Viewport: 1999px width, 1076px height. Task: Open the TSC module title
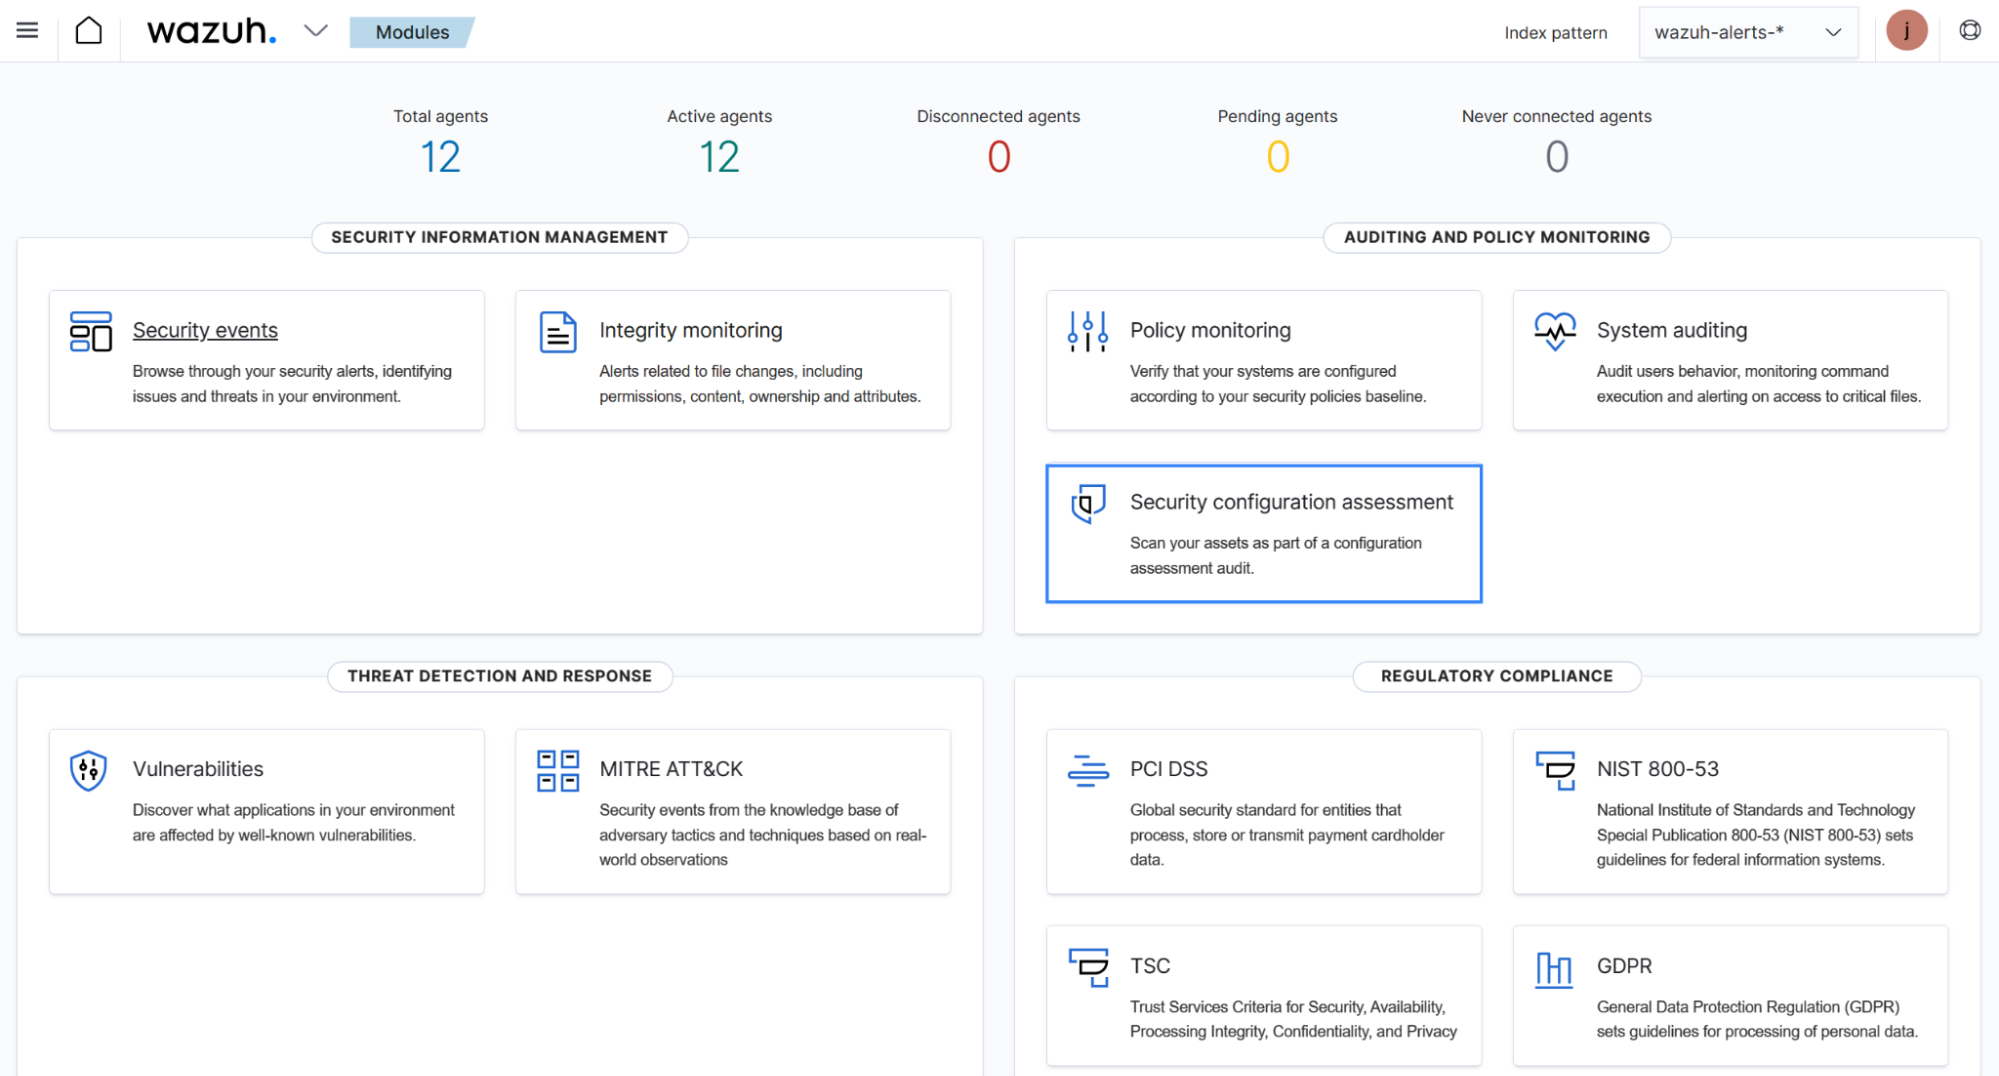click(1150, 966)
